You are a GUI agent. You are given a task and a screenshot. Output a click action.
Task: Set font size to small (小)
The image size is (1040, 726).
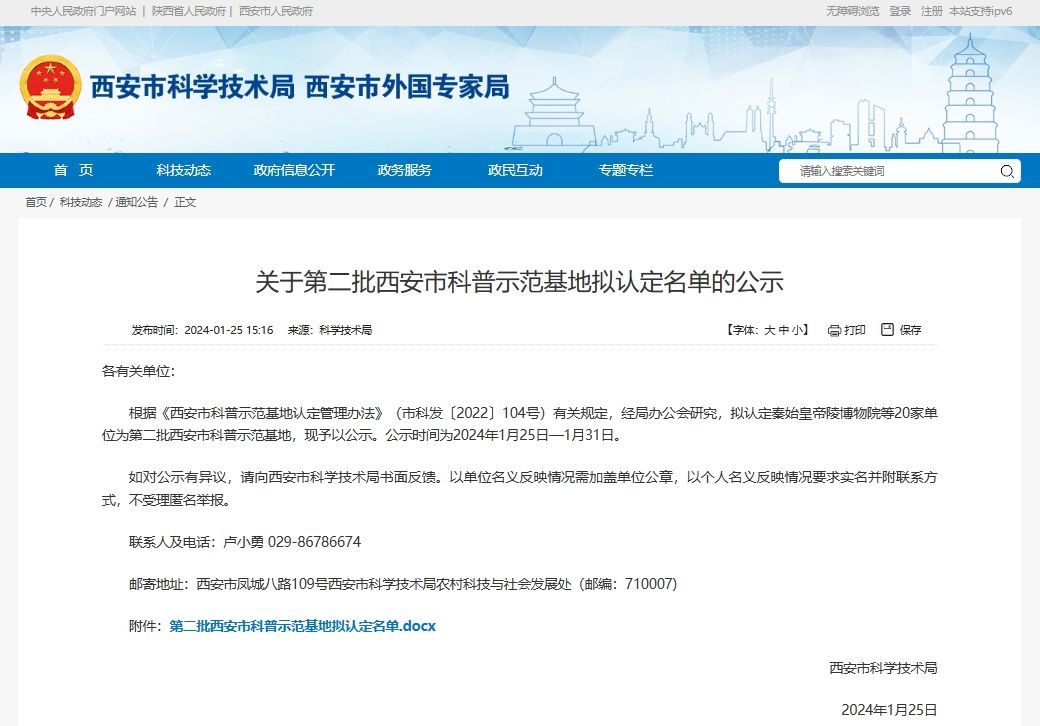pyautogui.click(x=798, y=330)
